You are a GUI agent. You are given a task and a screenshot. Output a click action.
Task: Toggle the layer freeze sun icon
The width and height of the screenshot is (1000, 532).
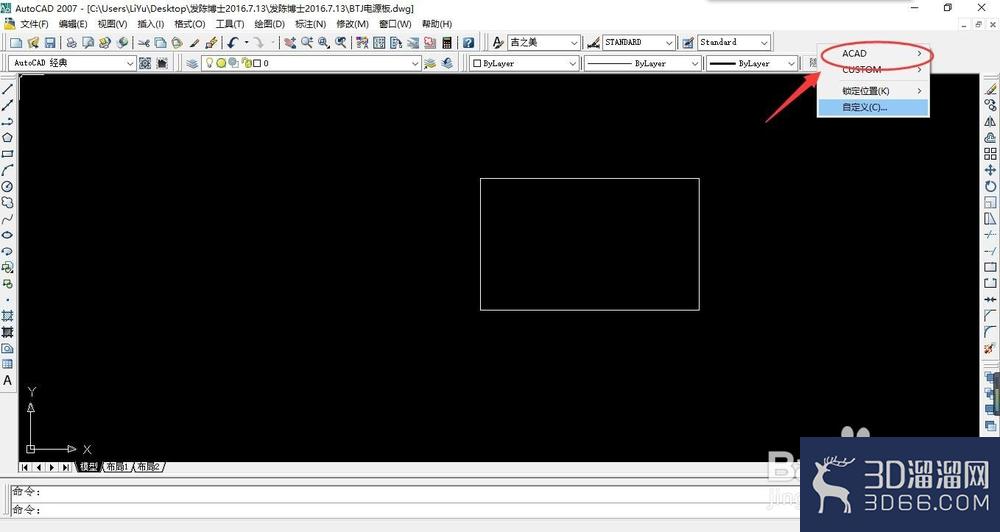pos(221,63)
